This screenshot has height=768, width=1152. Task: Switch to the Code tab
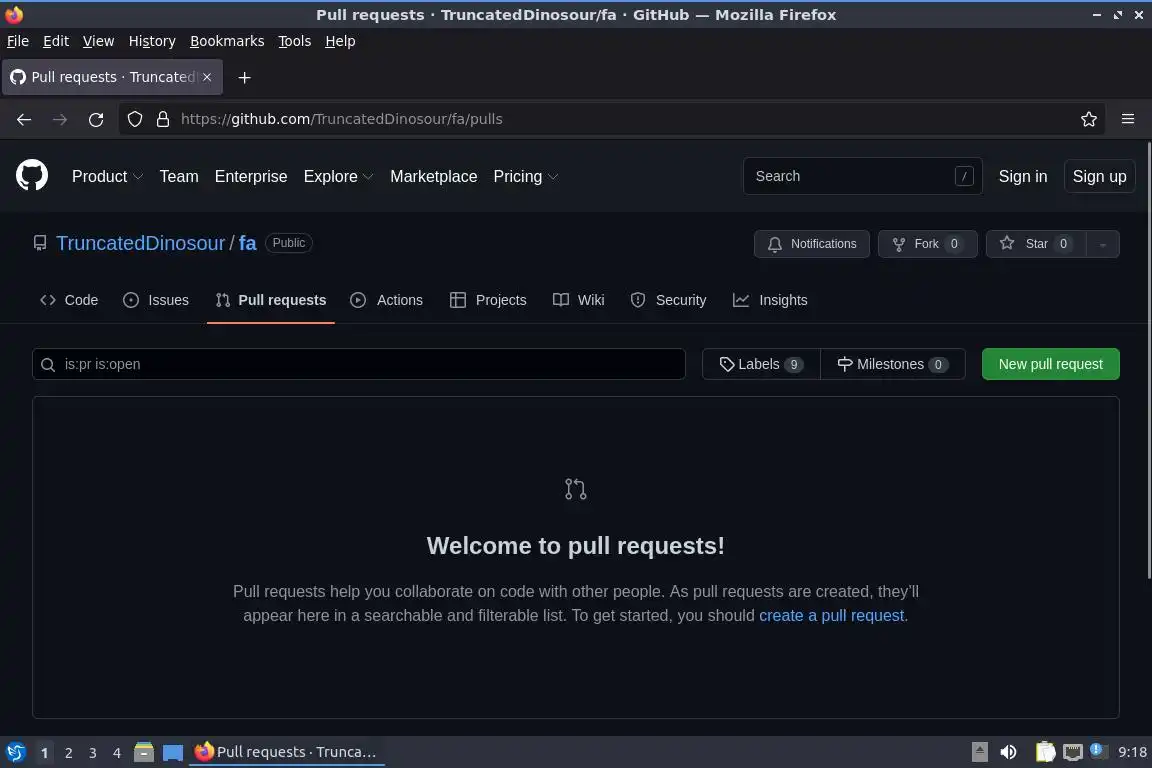pos(69,300)
